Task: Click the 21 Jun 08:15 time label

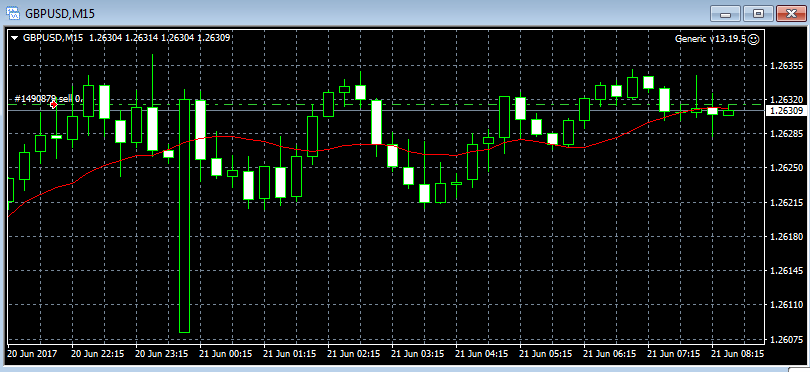Action: (x=738, y=354)
